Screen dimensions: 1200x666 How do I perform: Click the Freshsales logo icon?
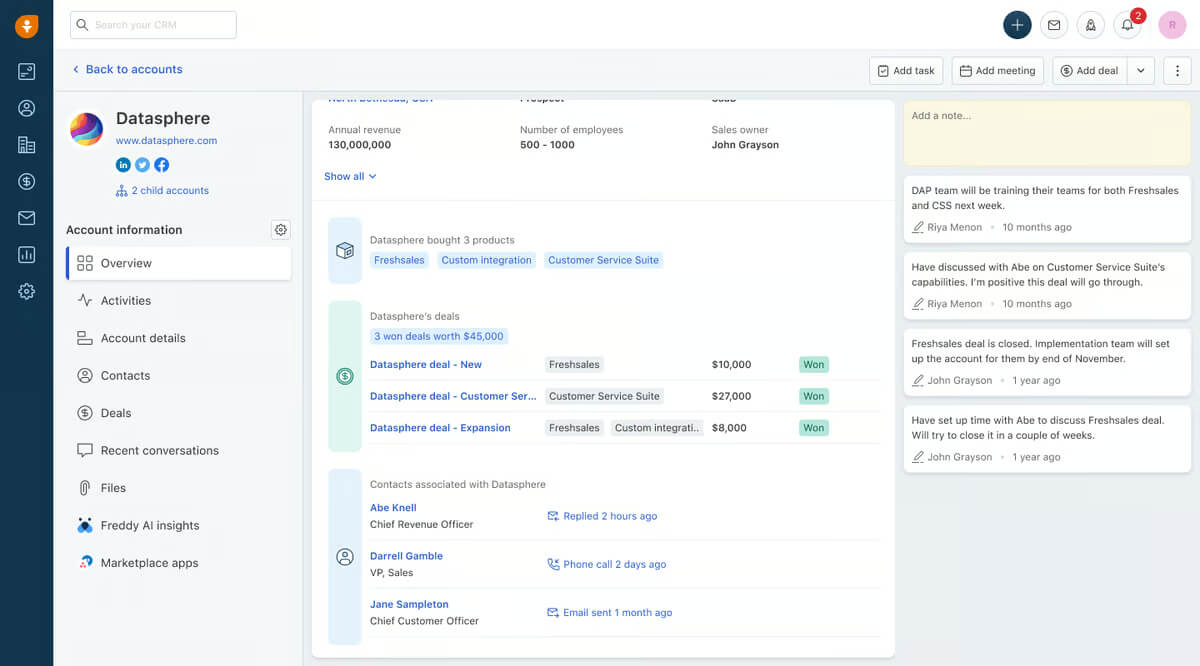[x=26, y=26]
